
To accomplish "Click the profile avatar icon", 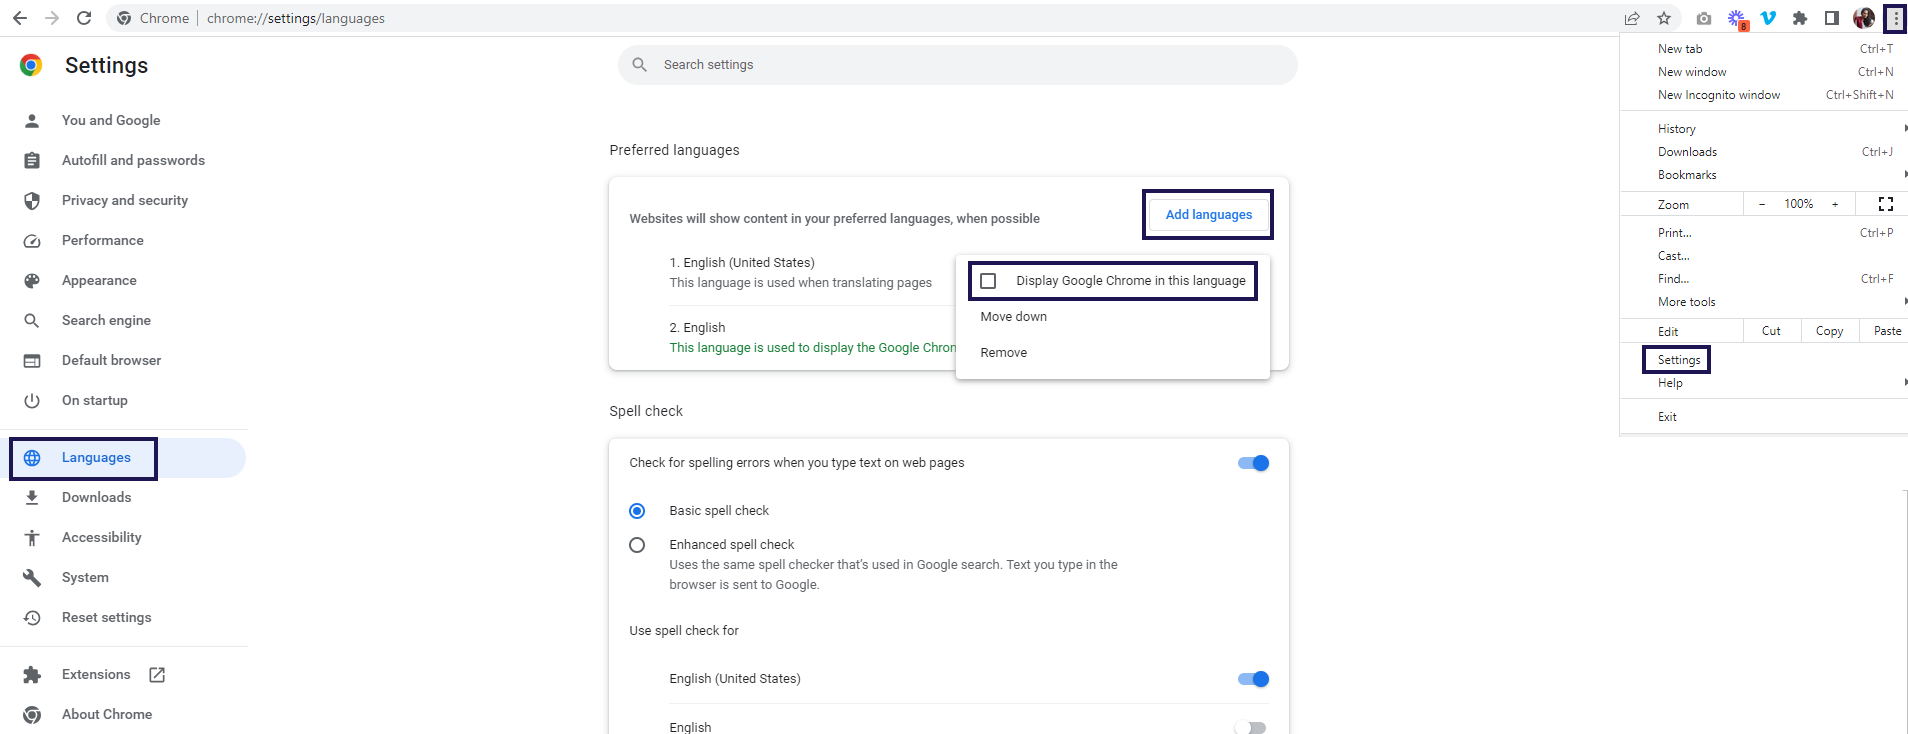I will 1863,18.
